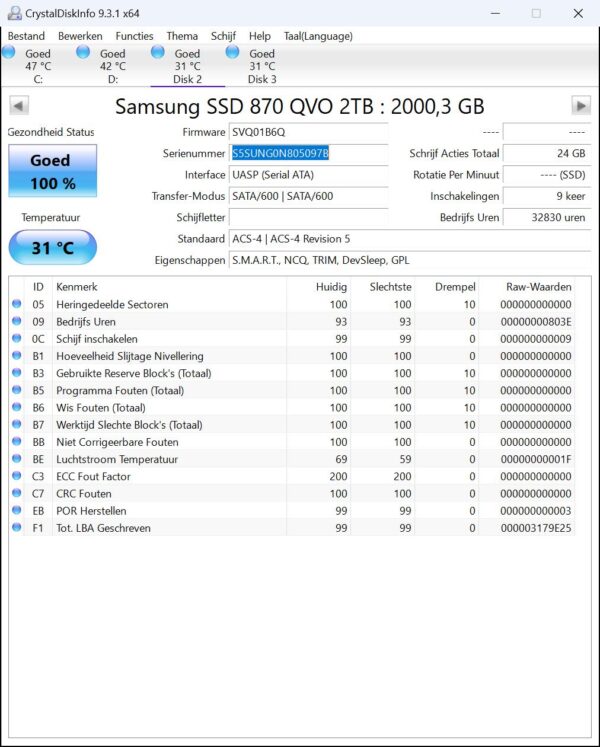The width and height of the screenshot is (600, 747).
Task: Select the Disk 2 tab
Action: coord(187,66)
